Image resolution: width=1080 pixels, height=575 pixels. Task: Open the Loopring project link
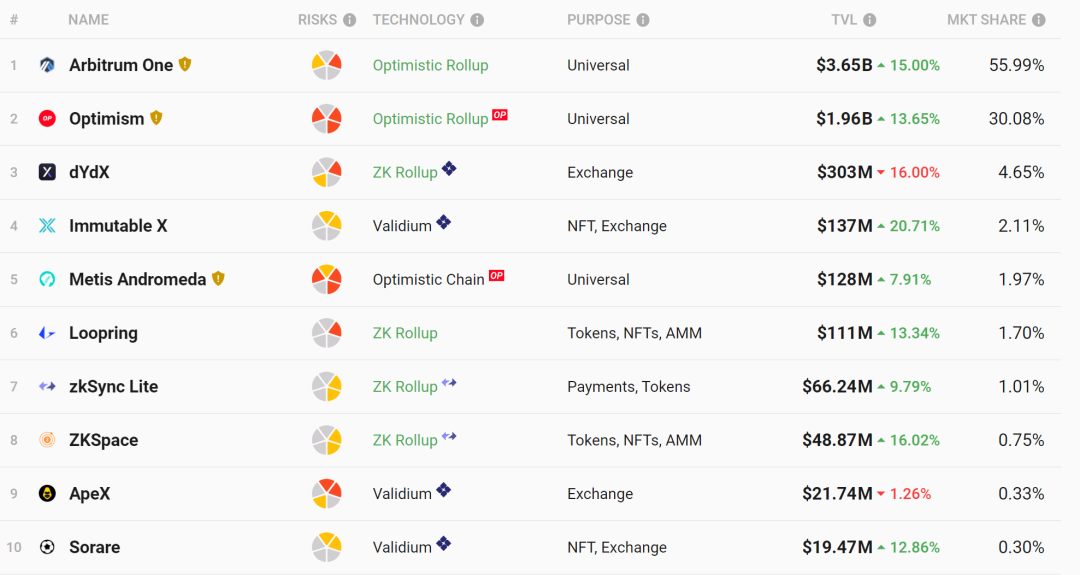click(103, 333)
